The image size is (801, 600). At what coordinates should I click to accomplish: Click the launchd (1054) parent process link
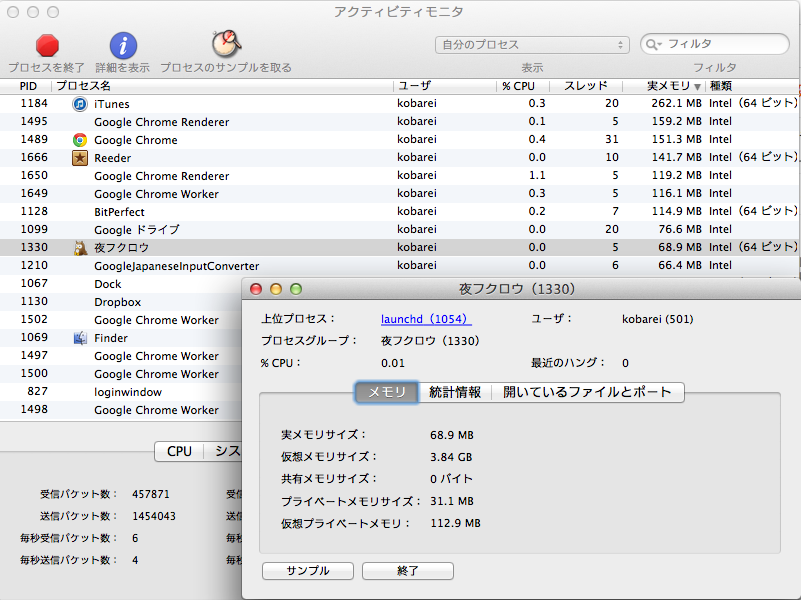click(426, 319)
